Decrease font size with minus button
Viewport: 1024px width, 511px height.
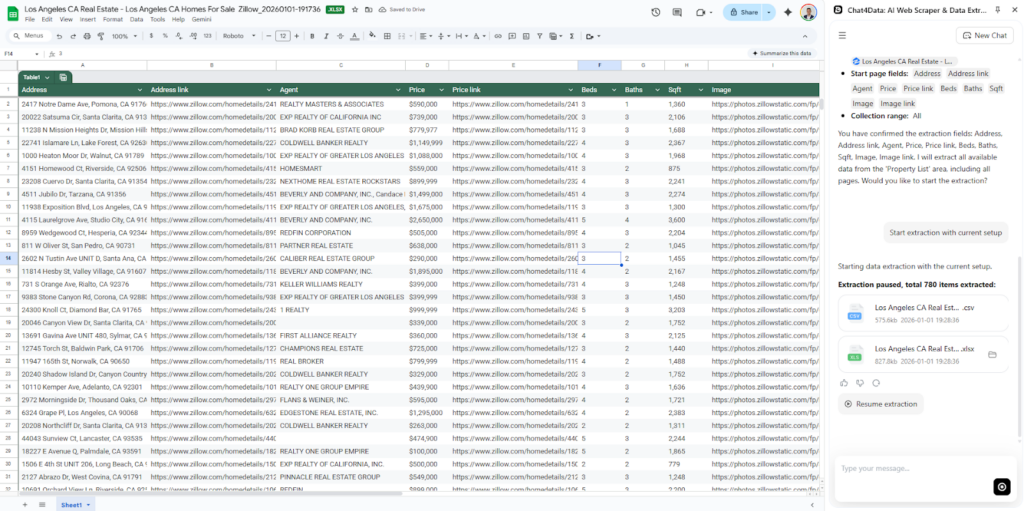tap(268, 37)
